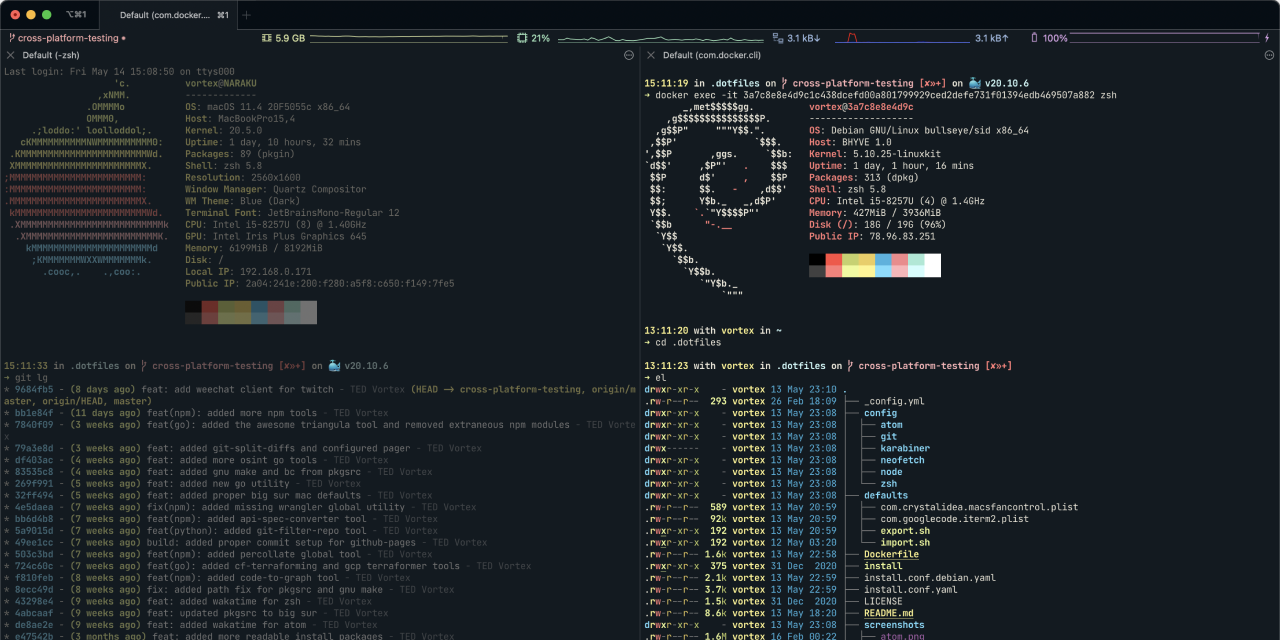
Task: Click commit hash 8ecc49d in git log
Action: (35, 590)
